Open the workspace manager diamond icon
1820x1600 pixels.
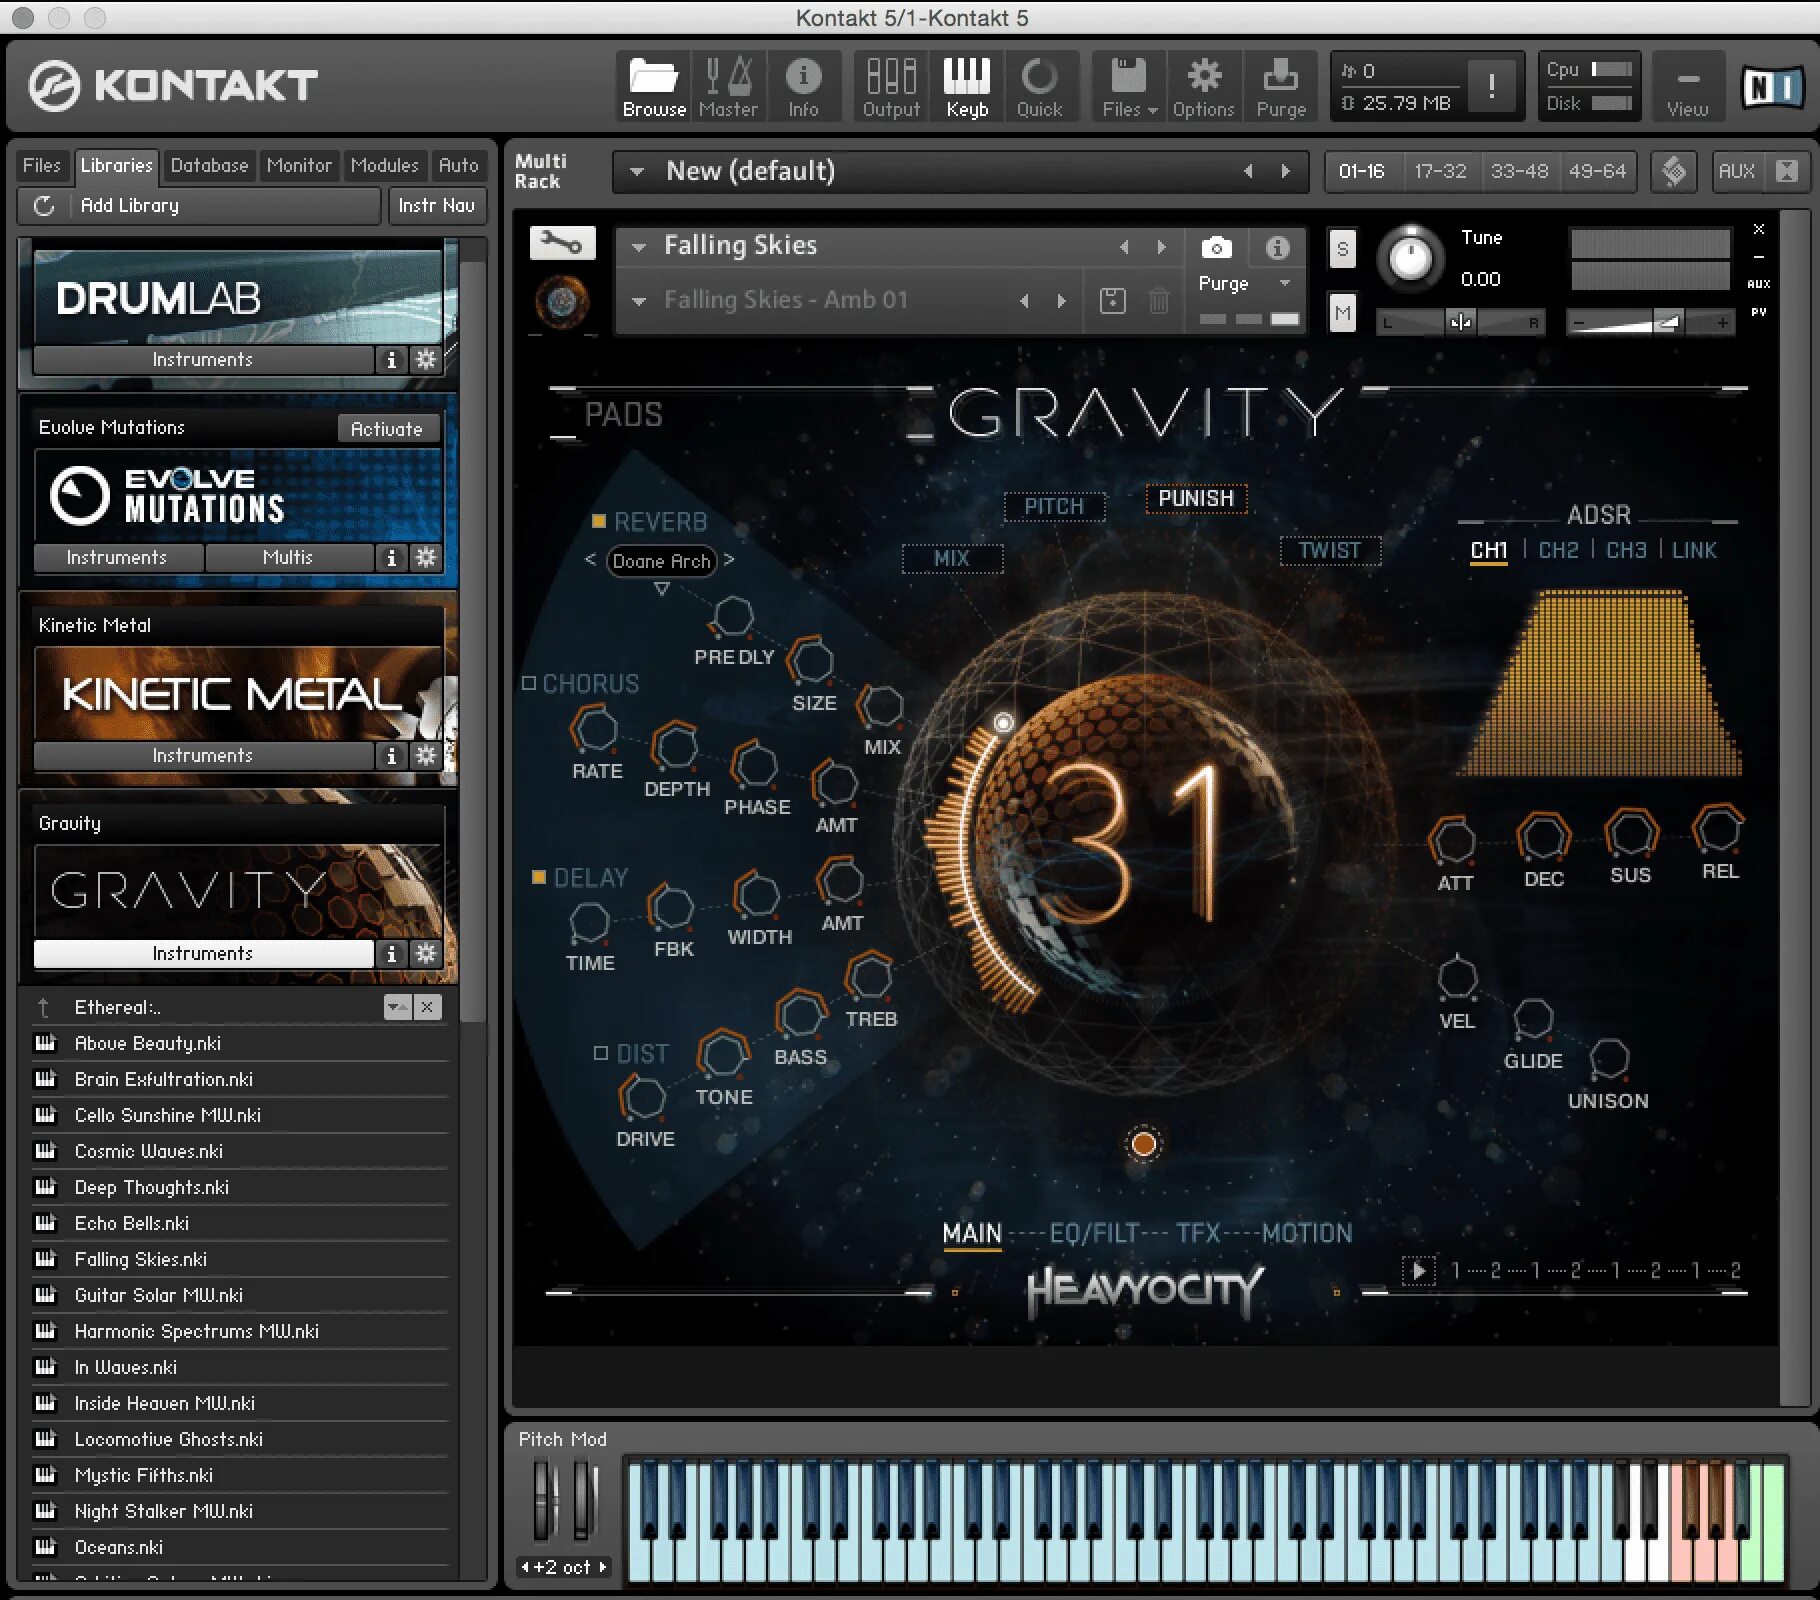click(1674, 171)
